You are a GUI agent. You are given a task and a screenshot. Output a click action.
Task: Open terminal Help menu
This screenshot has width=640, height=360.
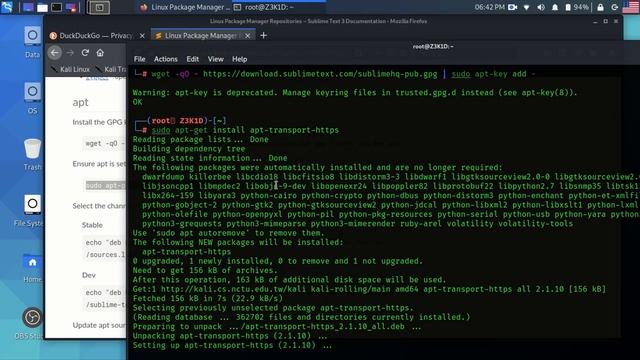[240, 59]
